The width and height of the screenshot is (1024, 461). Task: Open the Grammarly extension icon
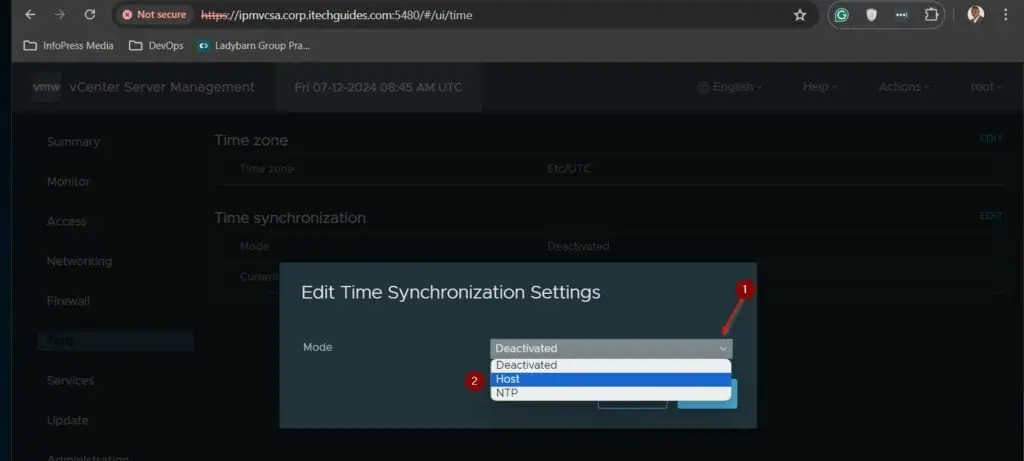point(842,15)
